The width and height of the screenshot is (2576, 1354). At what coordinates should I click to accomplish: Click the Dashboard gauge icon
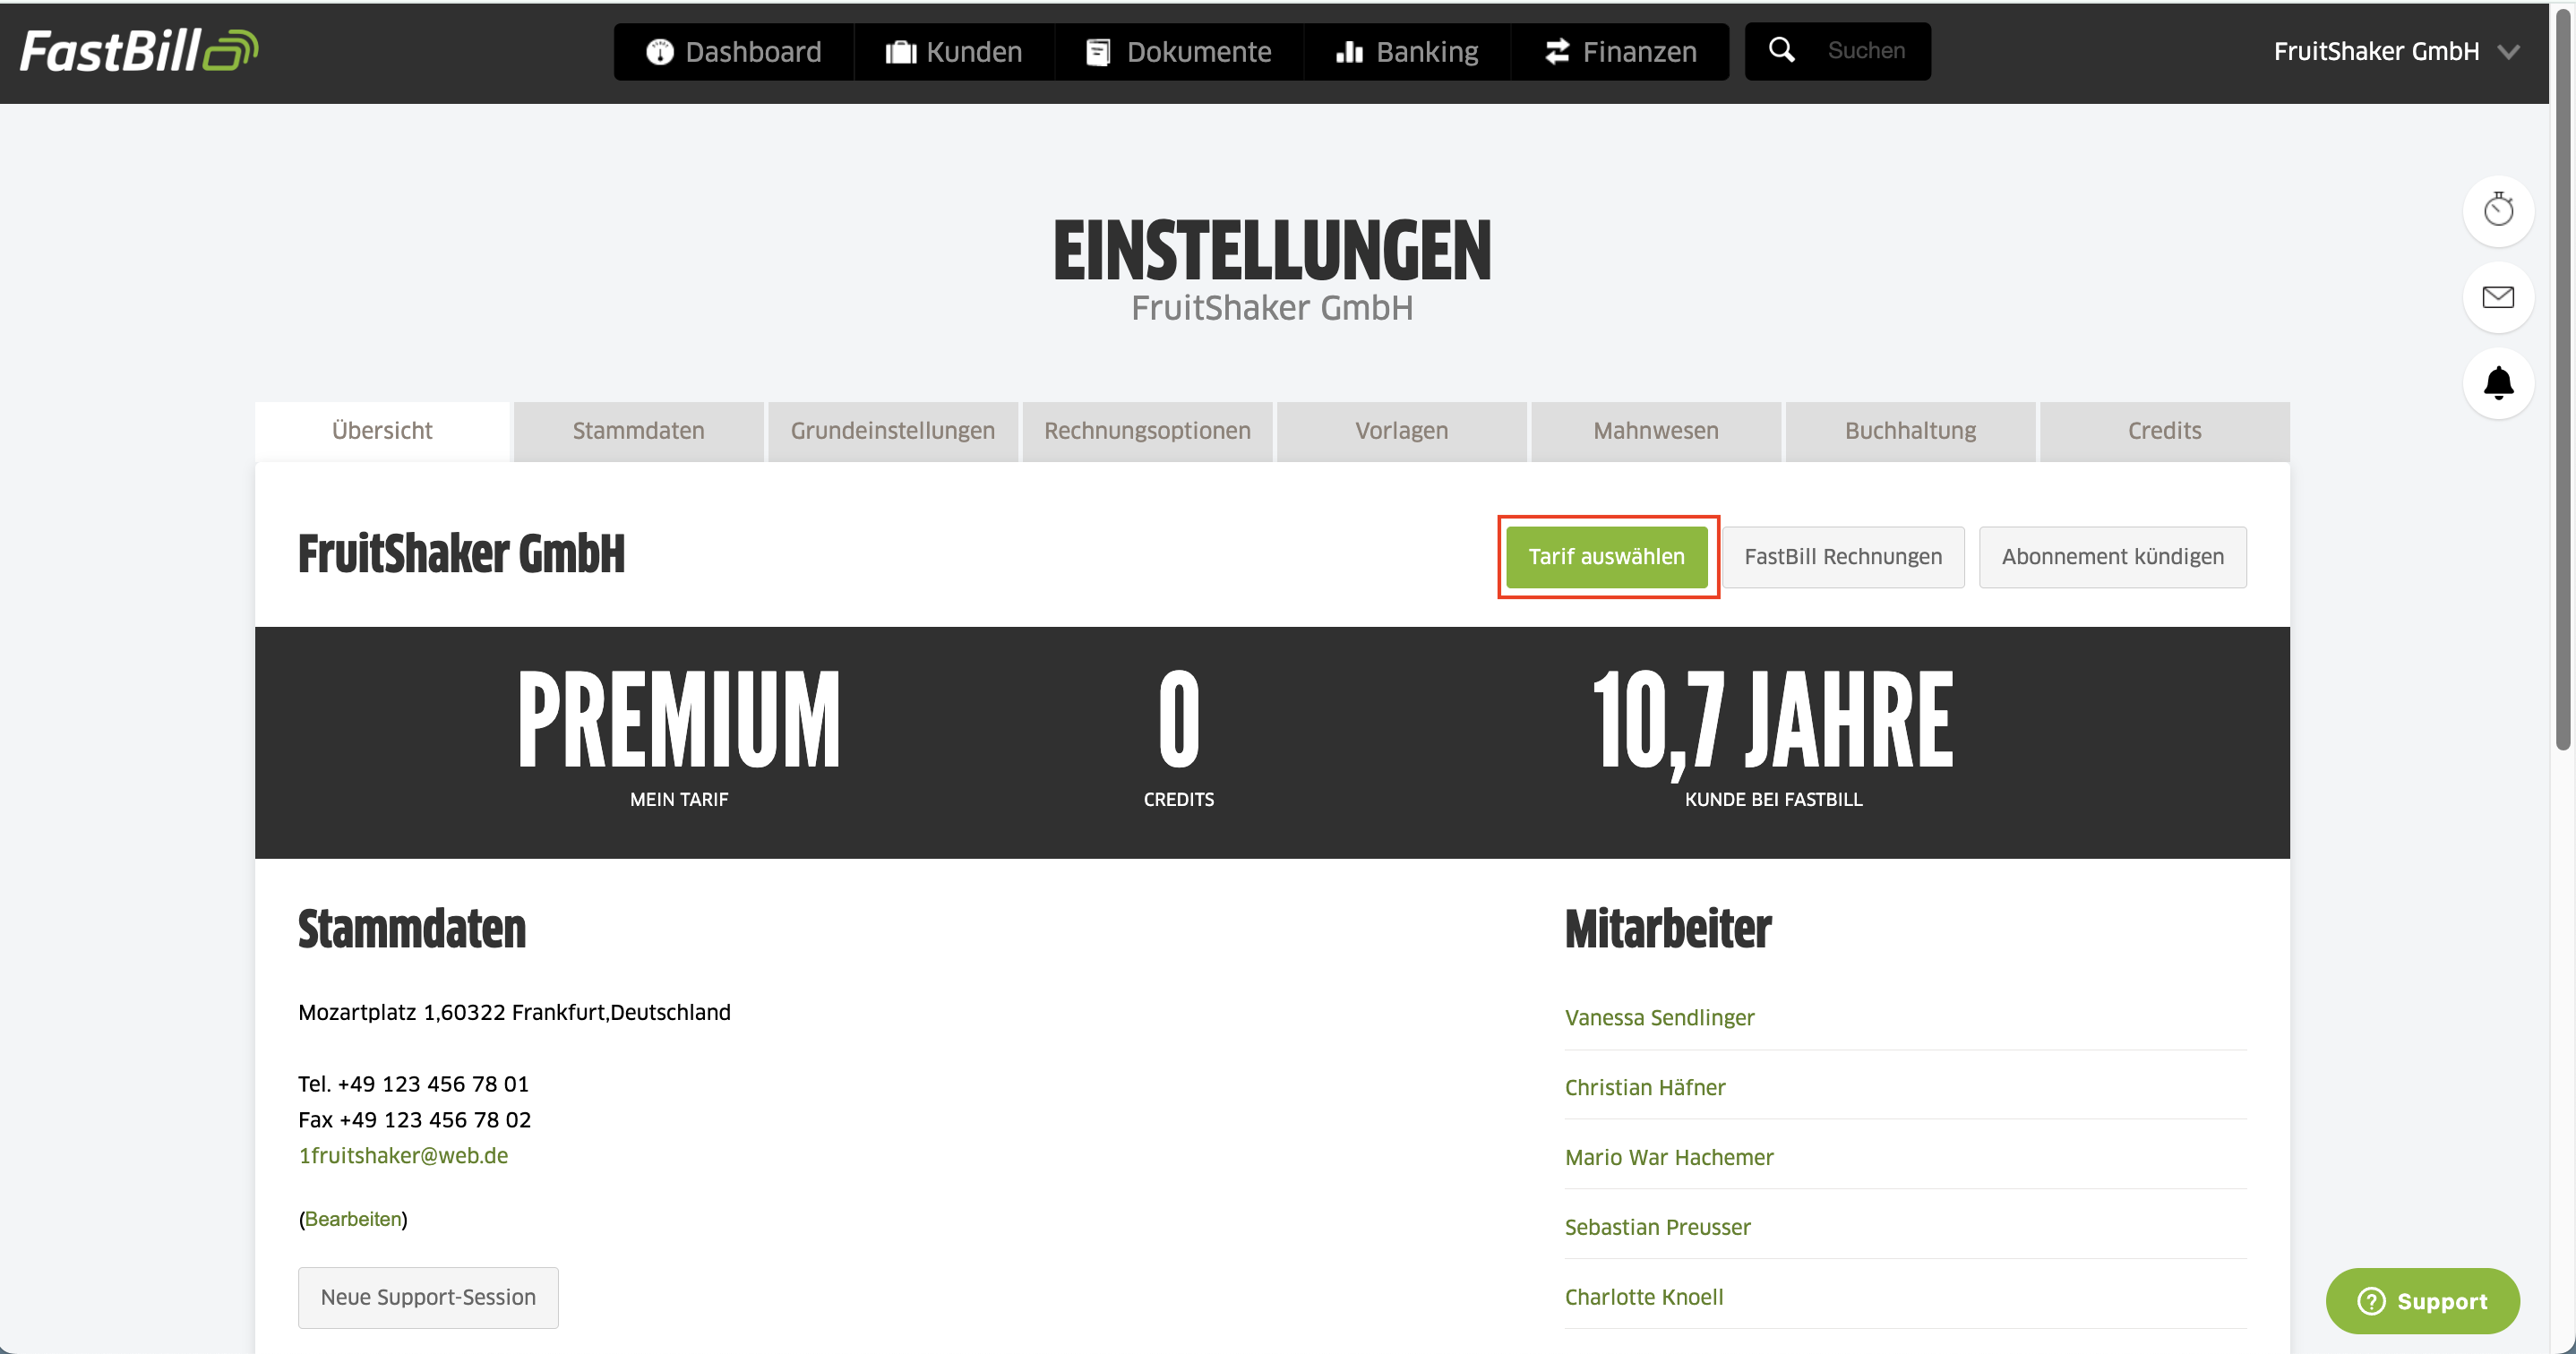click(660, 52)
